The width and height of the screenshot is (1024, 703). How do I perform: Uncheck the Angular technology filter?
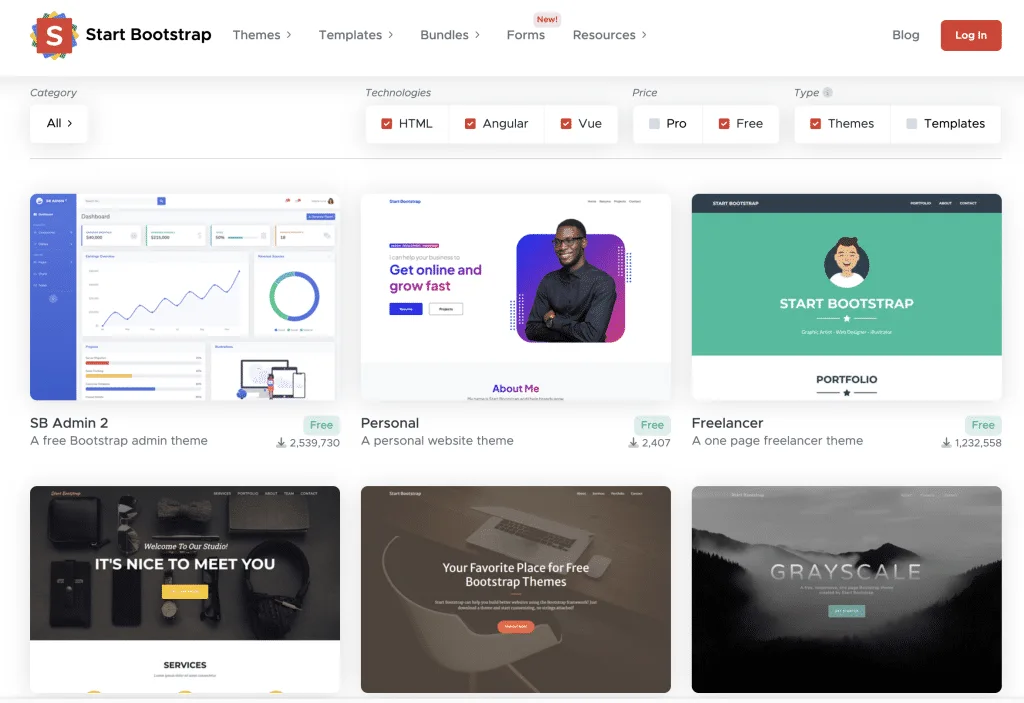click(470, 123)
